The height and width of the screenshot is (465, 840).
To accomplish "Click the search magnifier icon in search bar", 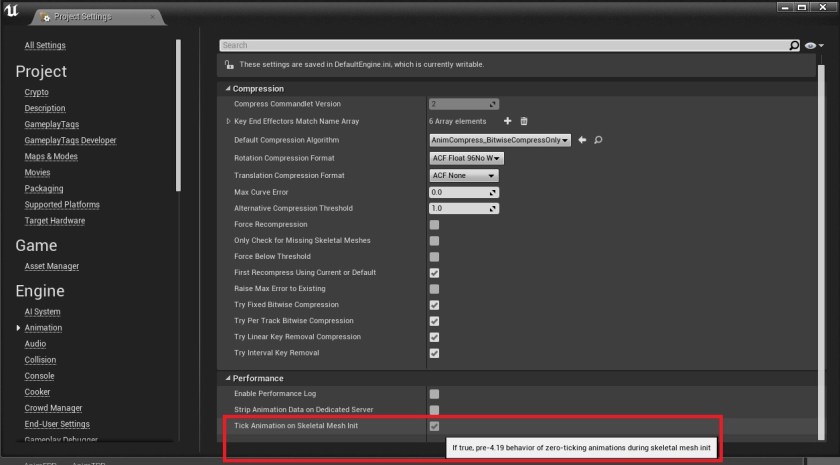I will (x=794, y=45).
